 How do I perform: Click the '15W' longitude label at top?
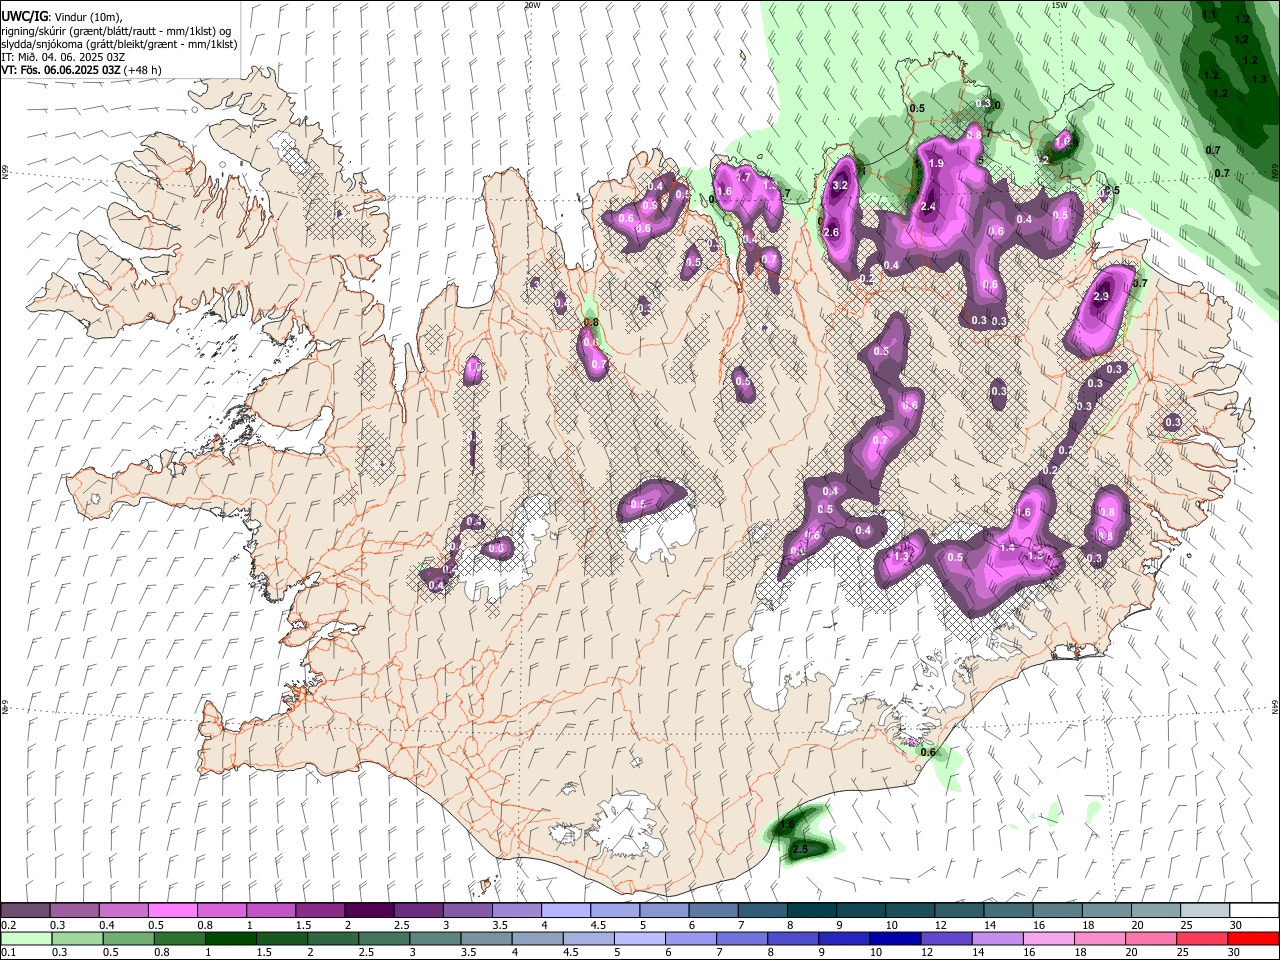click(x=1059, y=5)
